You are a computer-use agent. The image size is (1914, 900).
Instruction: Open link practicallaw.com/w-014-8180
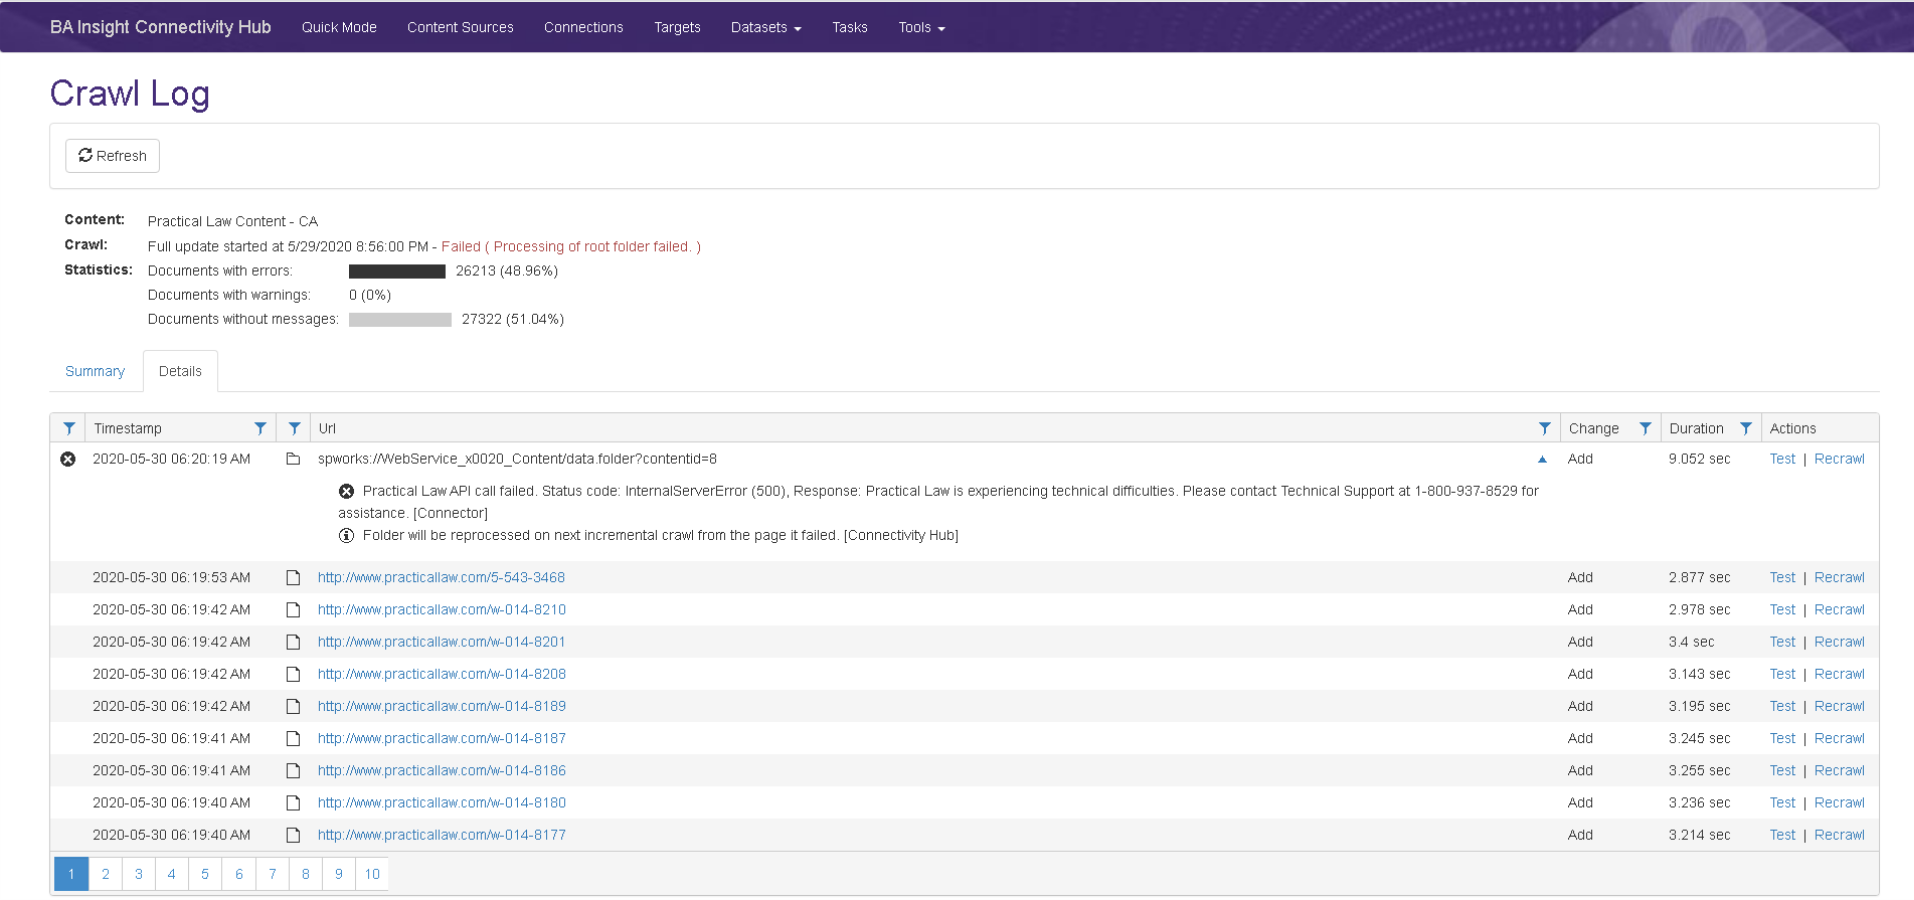442,803
